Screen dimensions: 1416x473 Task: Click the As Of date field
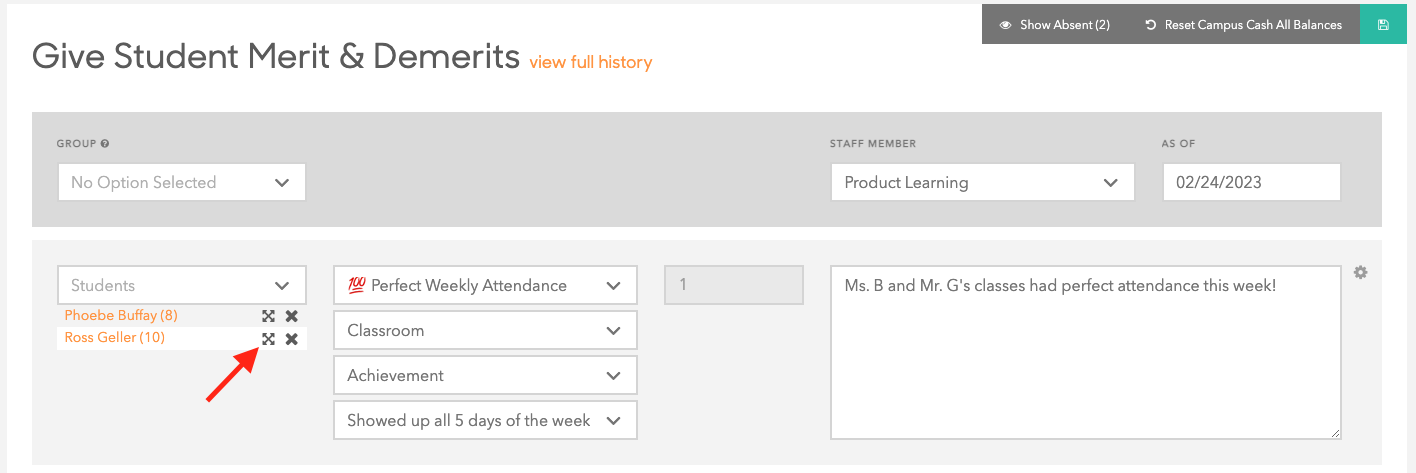(1251, 182)
